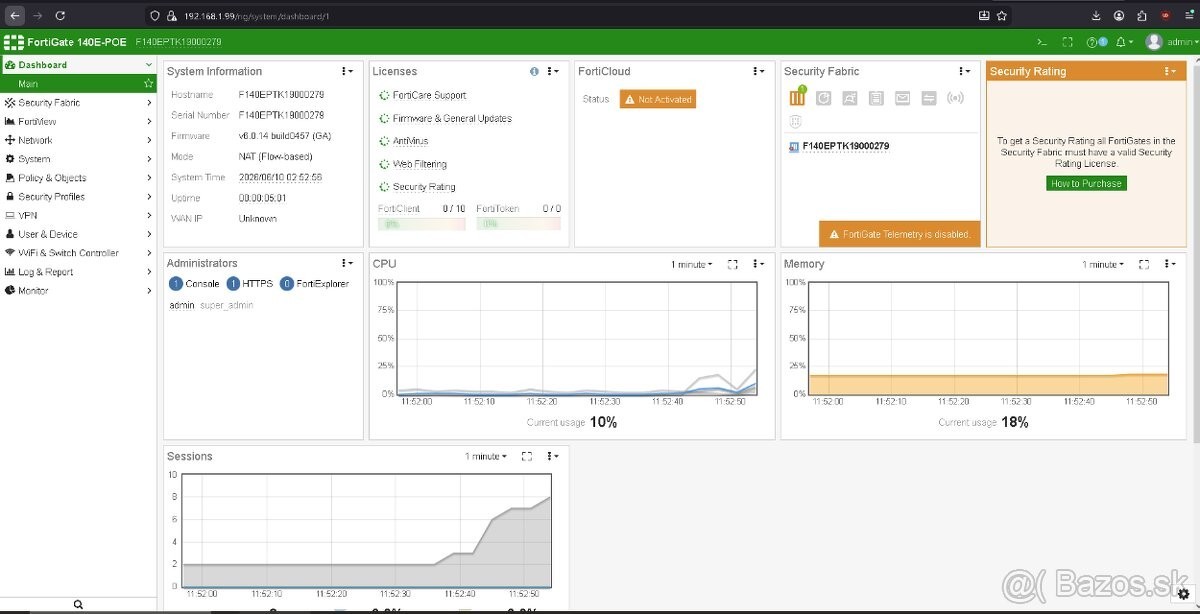Open the browser extensions puzzle icon
This screenshot has height=614, width=1200.
pyautogui.click(x=1142, y=16)
